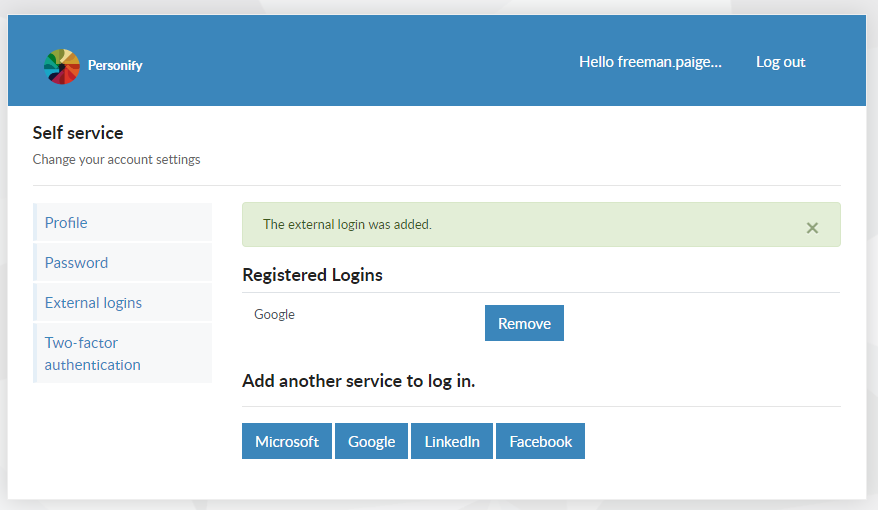This screenshot has width=878, height=510.
Task: Click the Personify brand name text
Action: [x=115, y=65]
